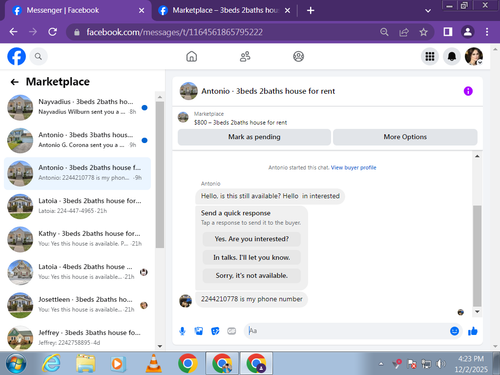Viewport: 500px width, 375px height.
Task: Click the More Options button
Action: pos(405,137)
